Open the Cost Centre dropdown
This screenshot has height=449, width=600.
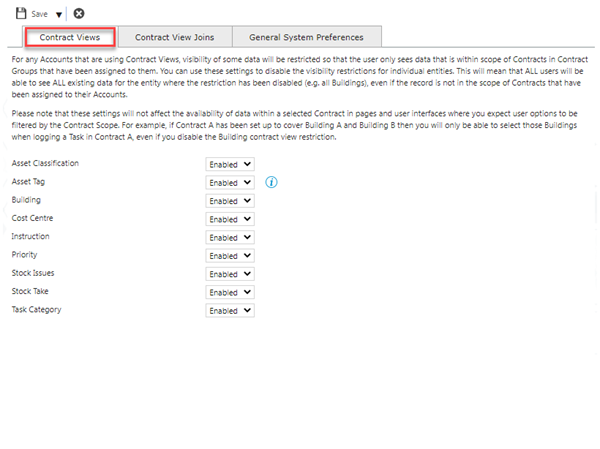[x=230, y=219]
